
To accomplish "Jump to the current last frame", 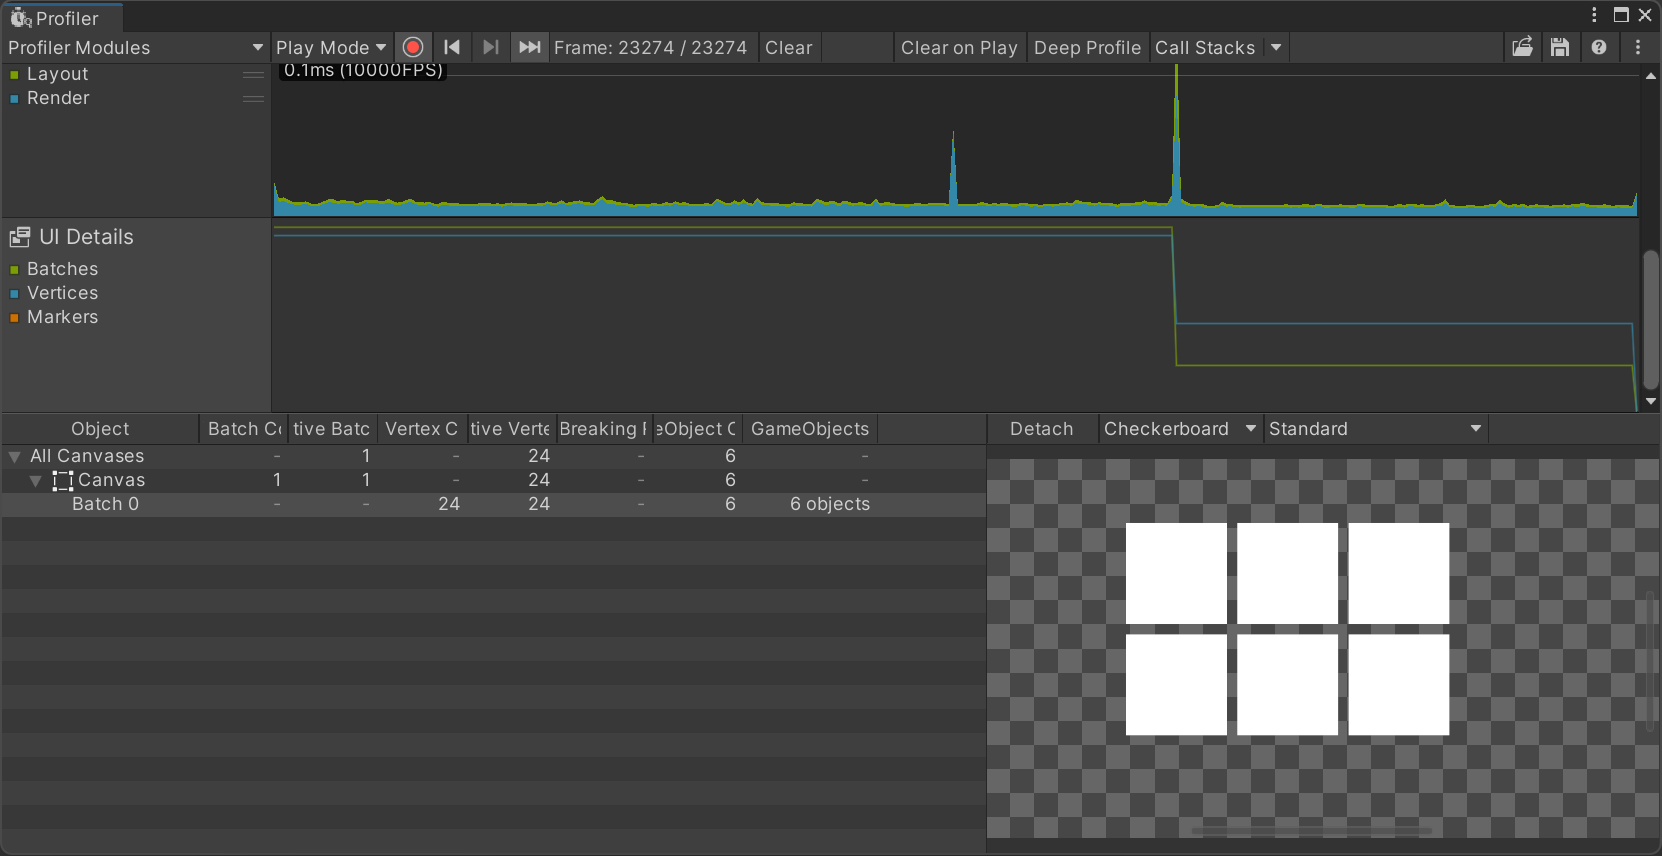I will pyautogui.click(x=530, y=47).
